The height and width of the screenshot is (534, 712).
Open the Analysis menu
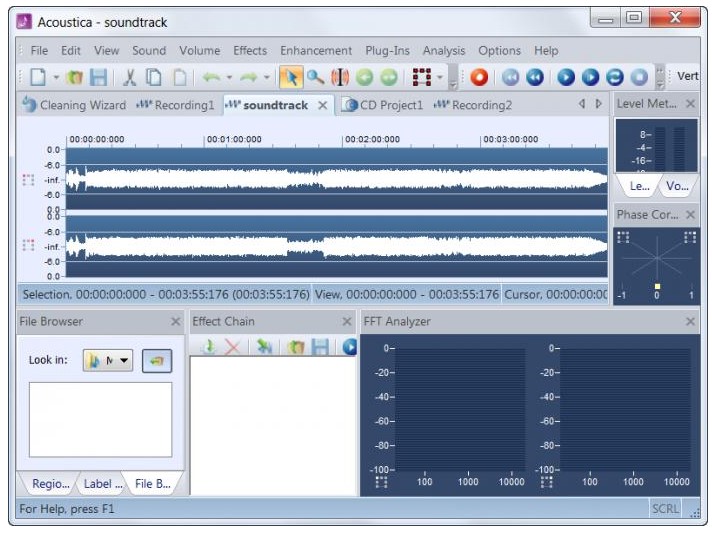coord(444,50)
